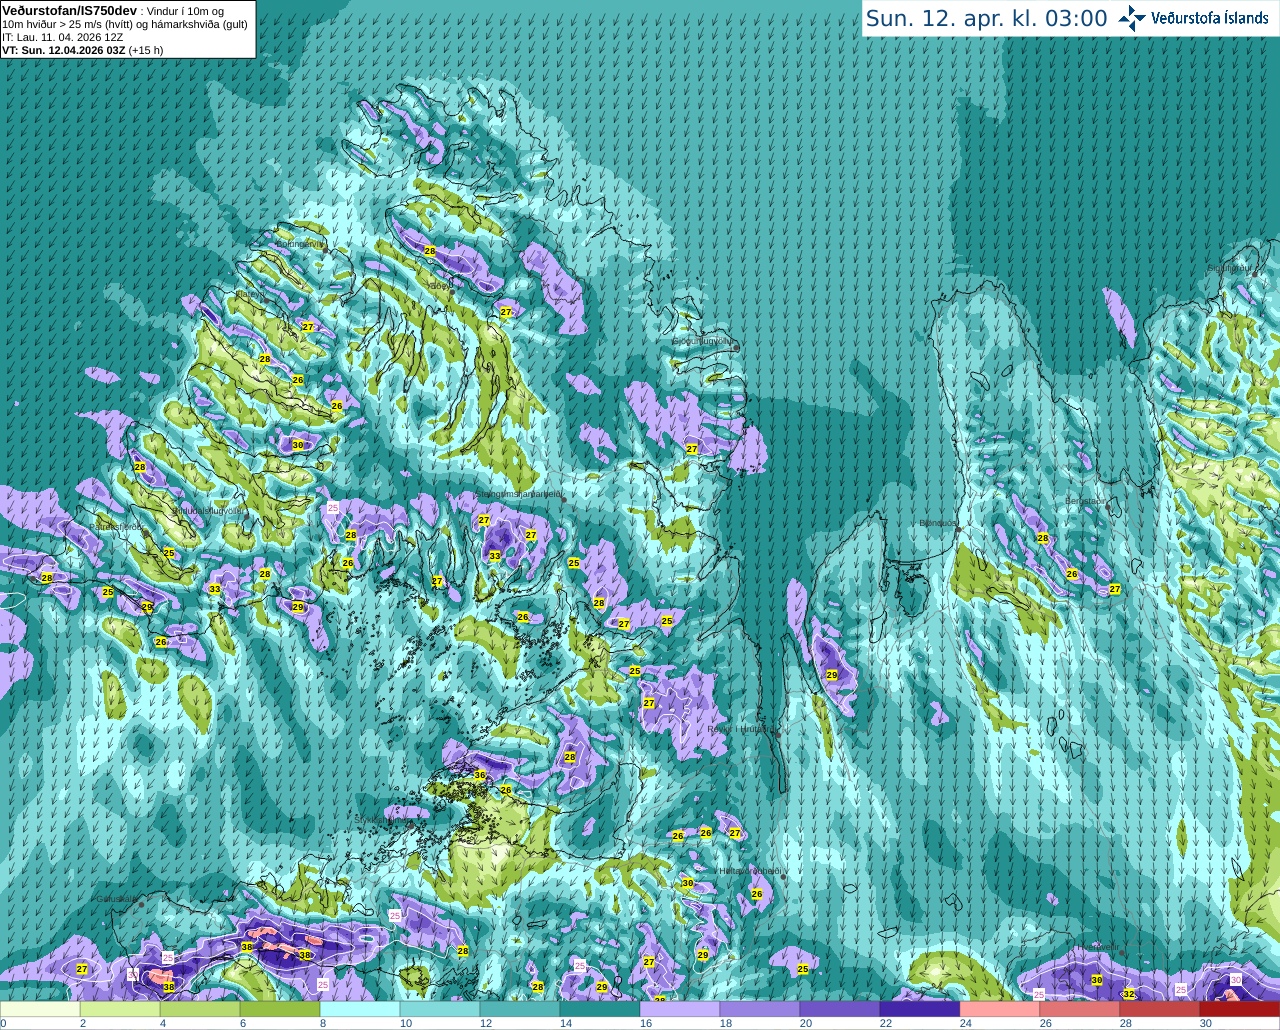Pick the pale yellow 0–2 legend swatch
Viewport: 1280px width, 1030px height.
coord(40,1010)
